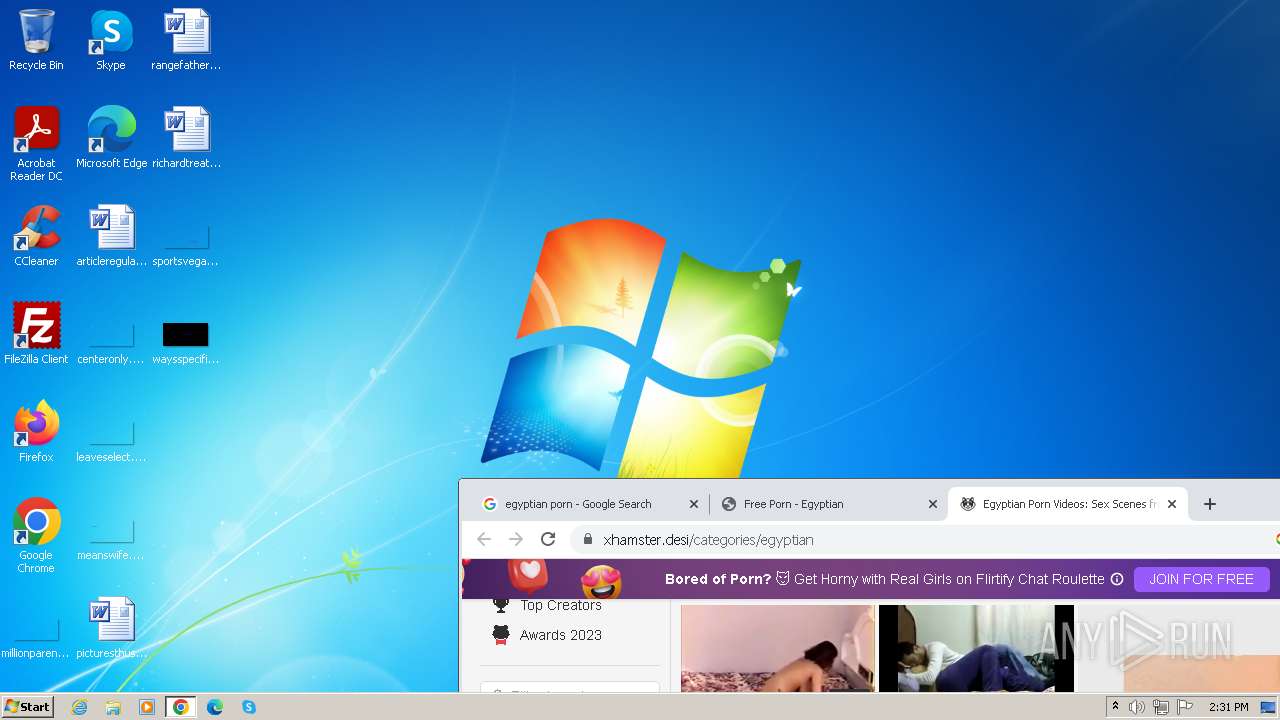Select the millionparen desktop file
The height and width of the screenshot is (720, 1280).
click(36, 636)
